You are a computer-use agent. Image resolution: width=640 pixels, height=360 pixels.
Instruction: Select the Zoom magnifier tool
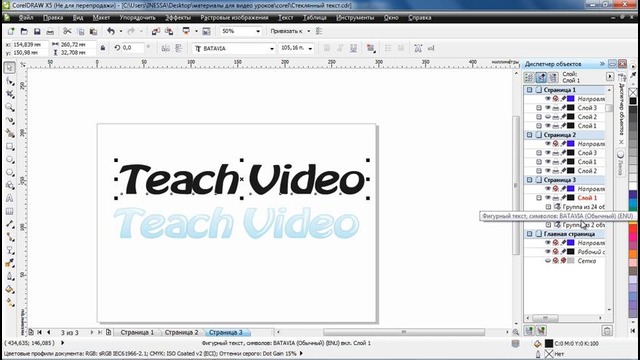tap(10, 107)
